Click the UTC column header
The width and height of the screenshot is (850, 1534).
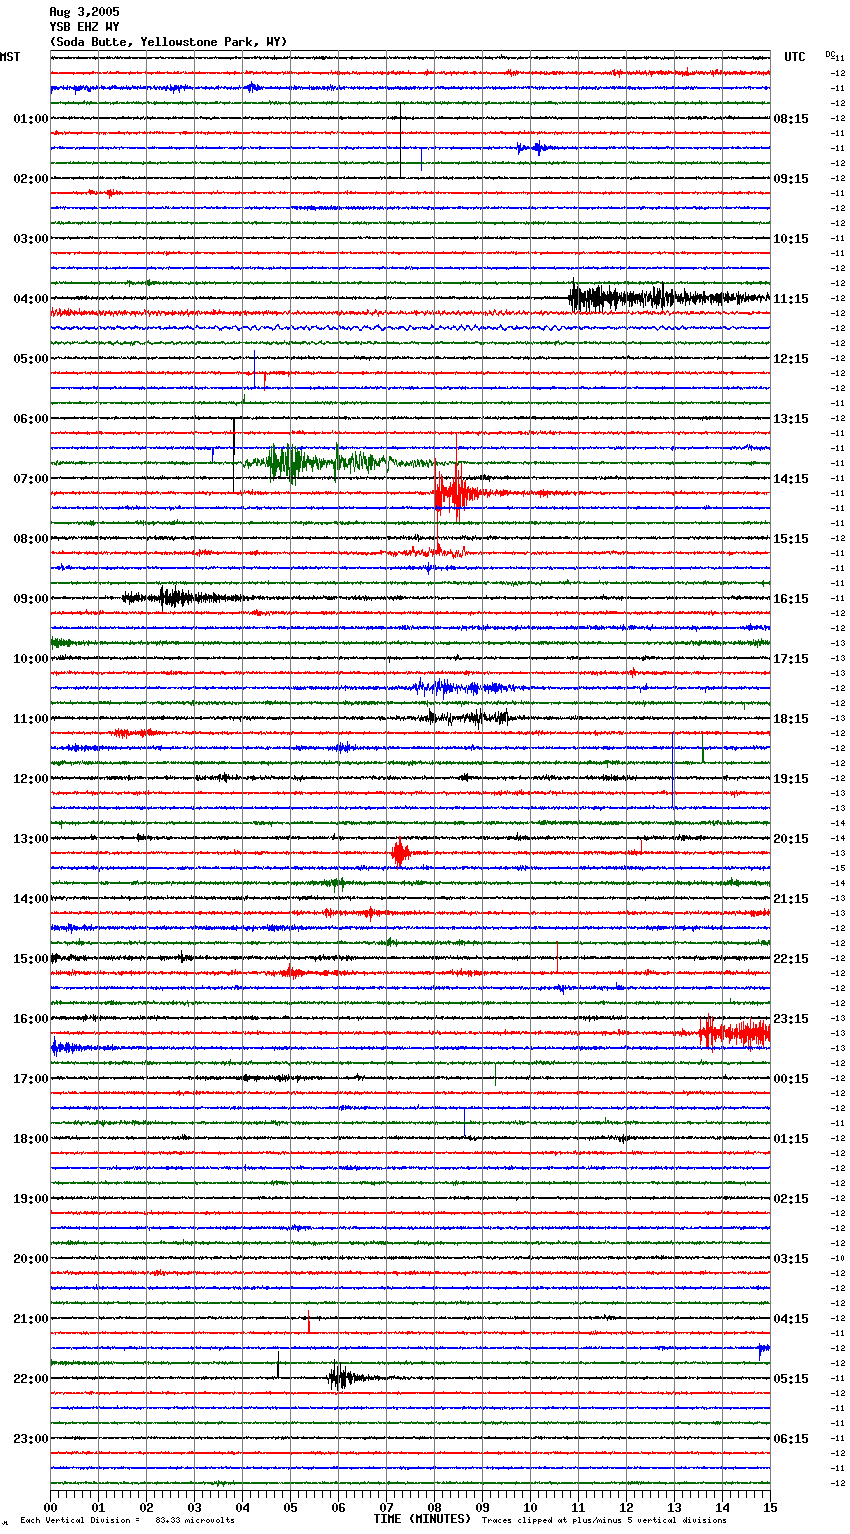[795, 57]
